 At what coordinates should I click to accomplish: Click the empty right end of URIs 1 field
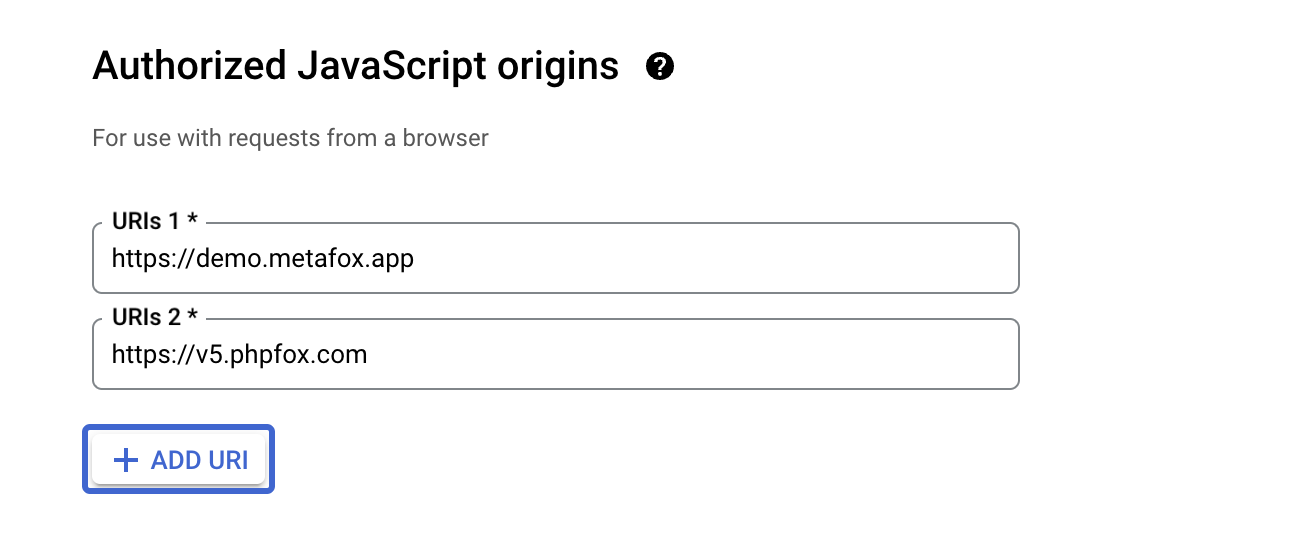click(900, 259)
